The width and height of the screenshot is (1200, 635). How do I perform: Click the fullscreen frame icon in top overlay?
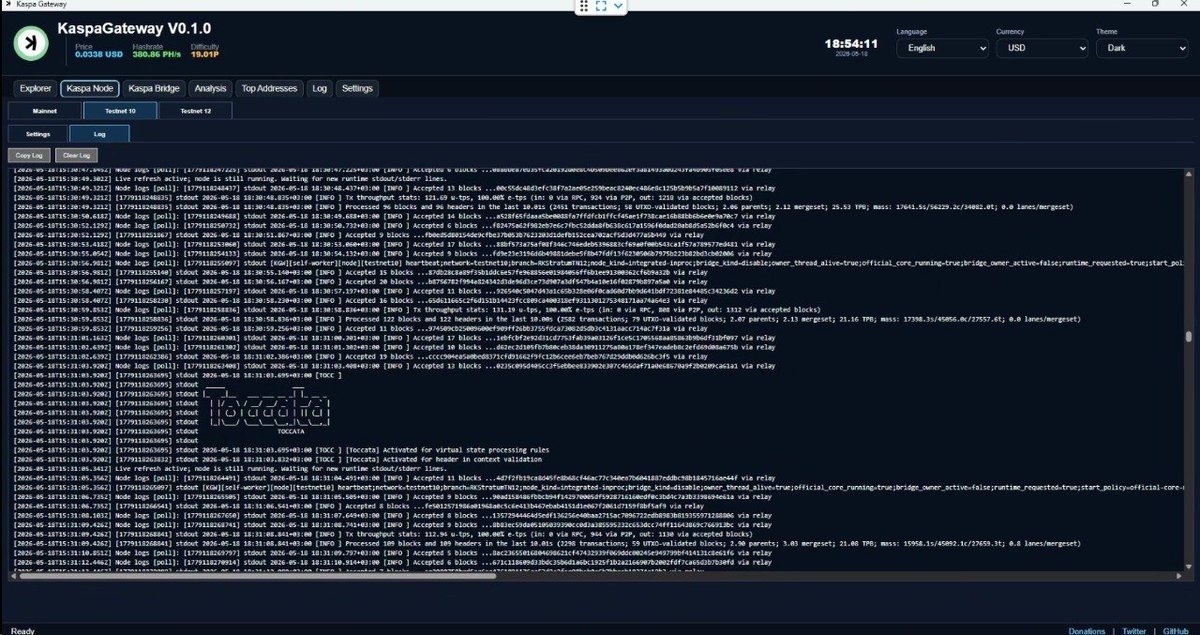[601, 6]
